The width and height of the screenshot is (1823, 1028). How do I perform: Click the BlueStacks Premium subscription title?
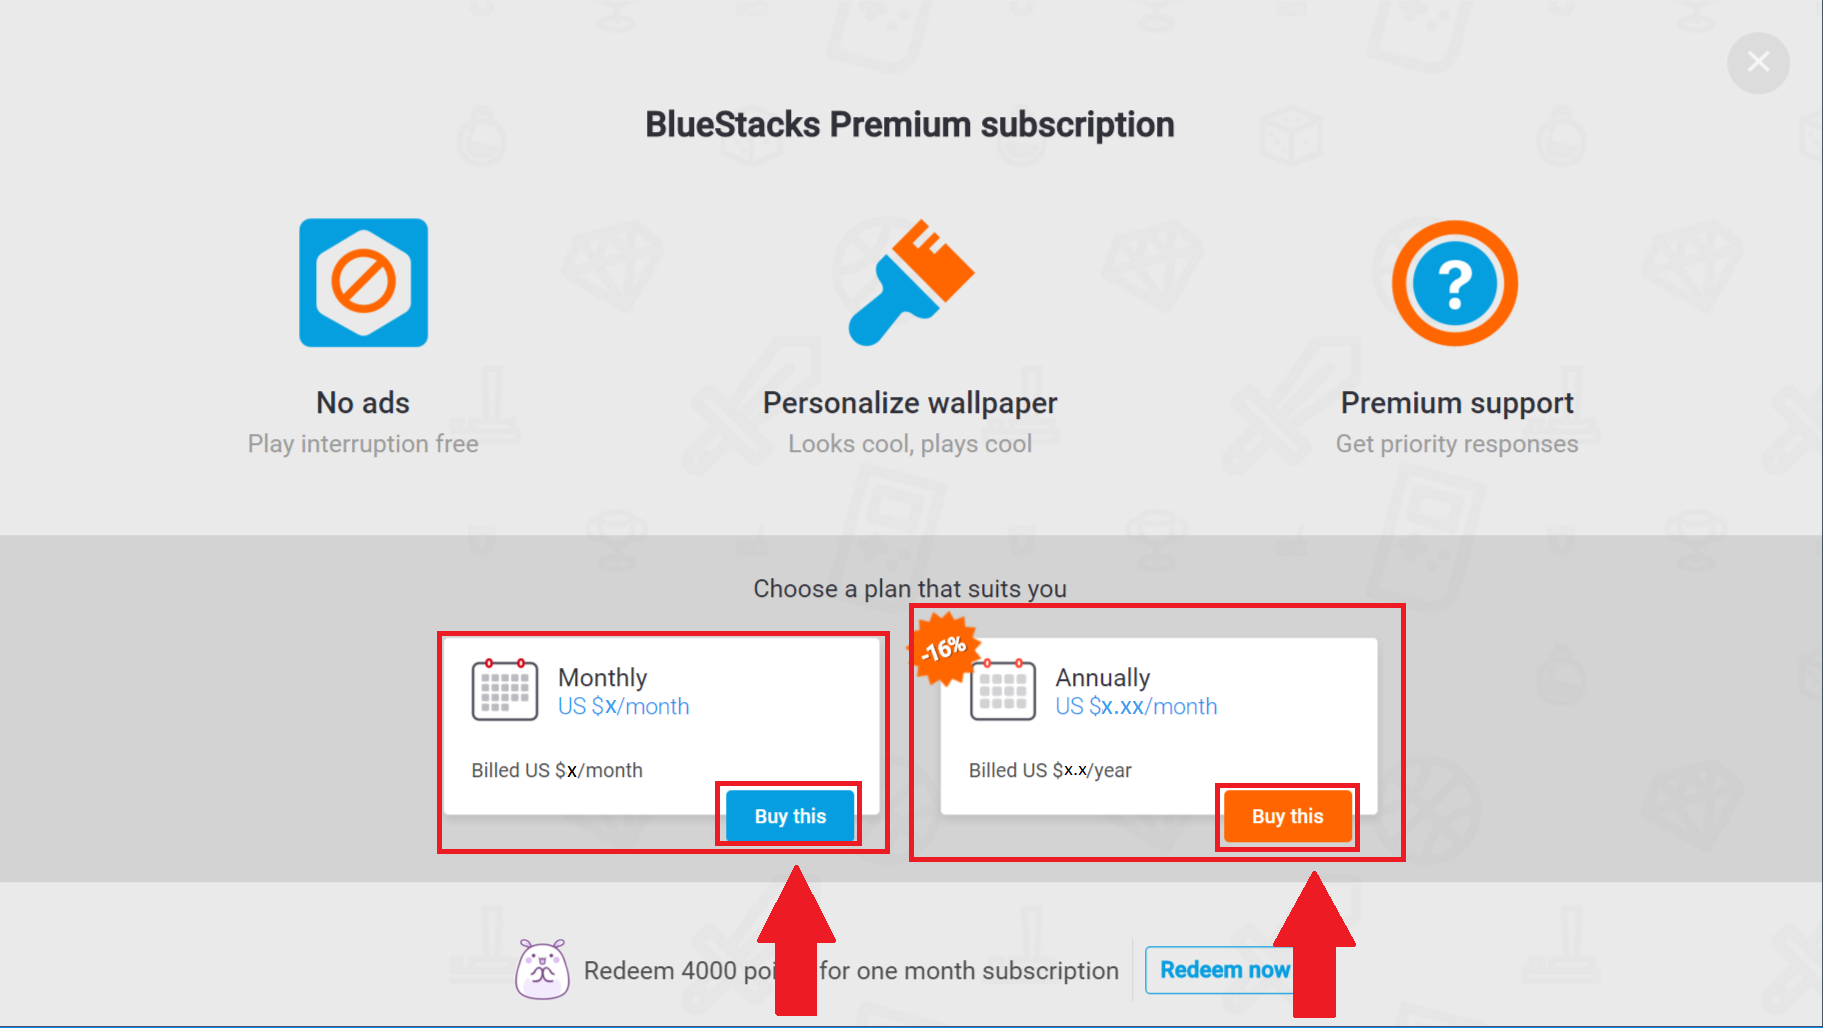tap(910, 125)
